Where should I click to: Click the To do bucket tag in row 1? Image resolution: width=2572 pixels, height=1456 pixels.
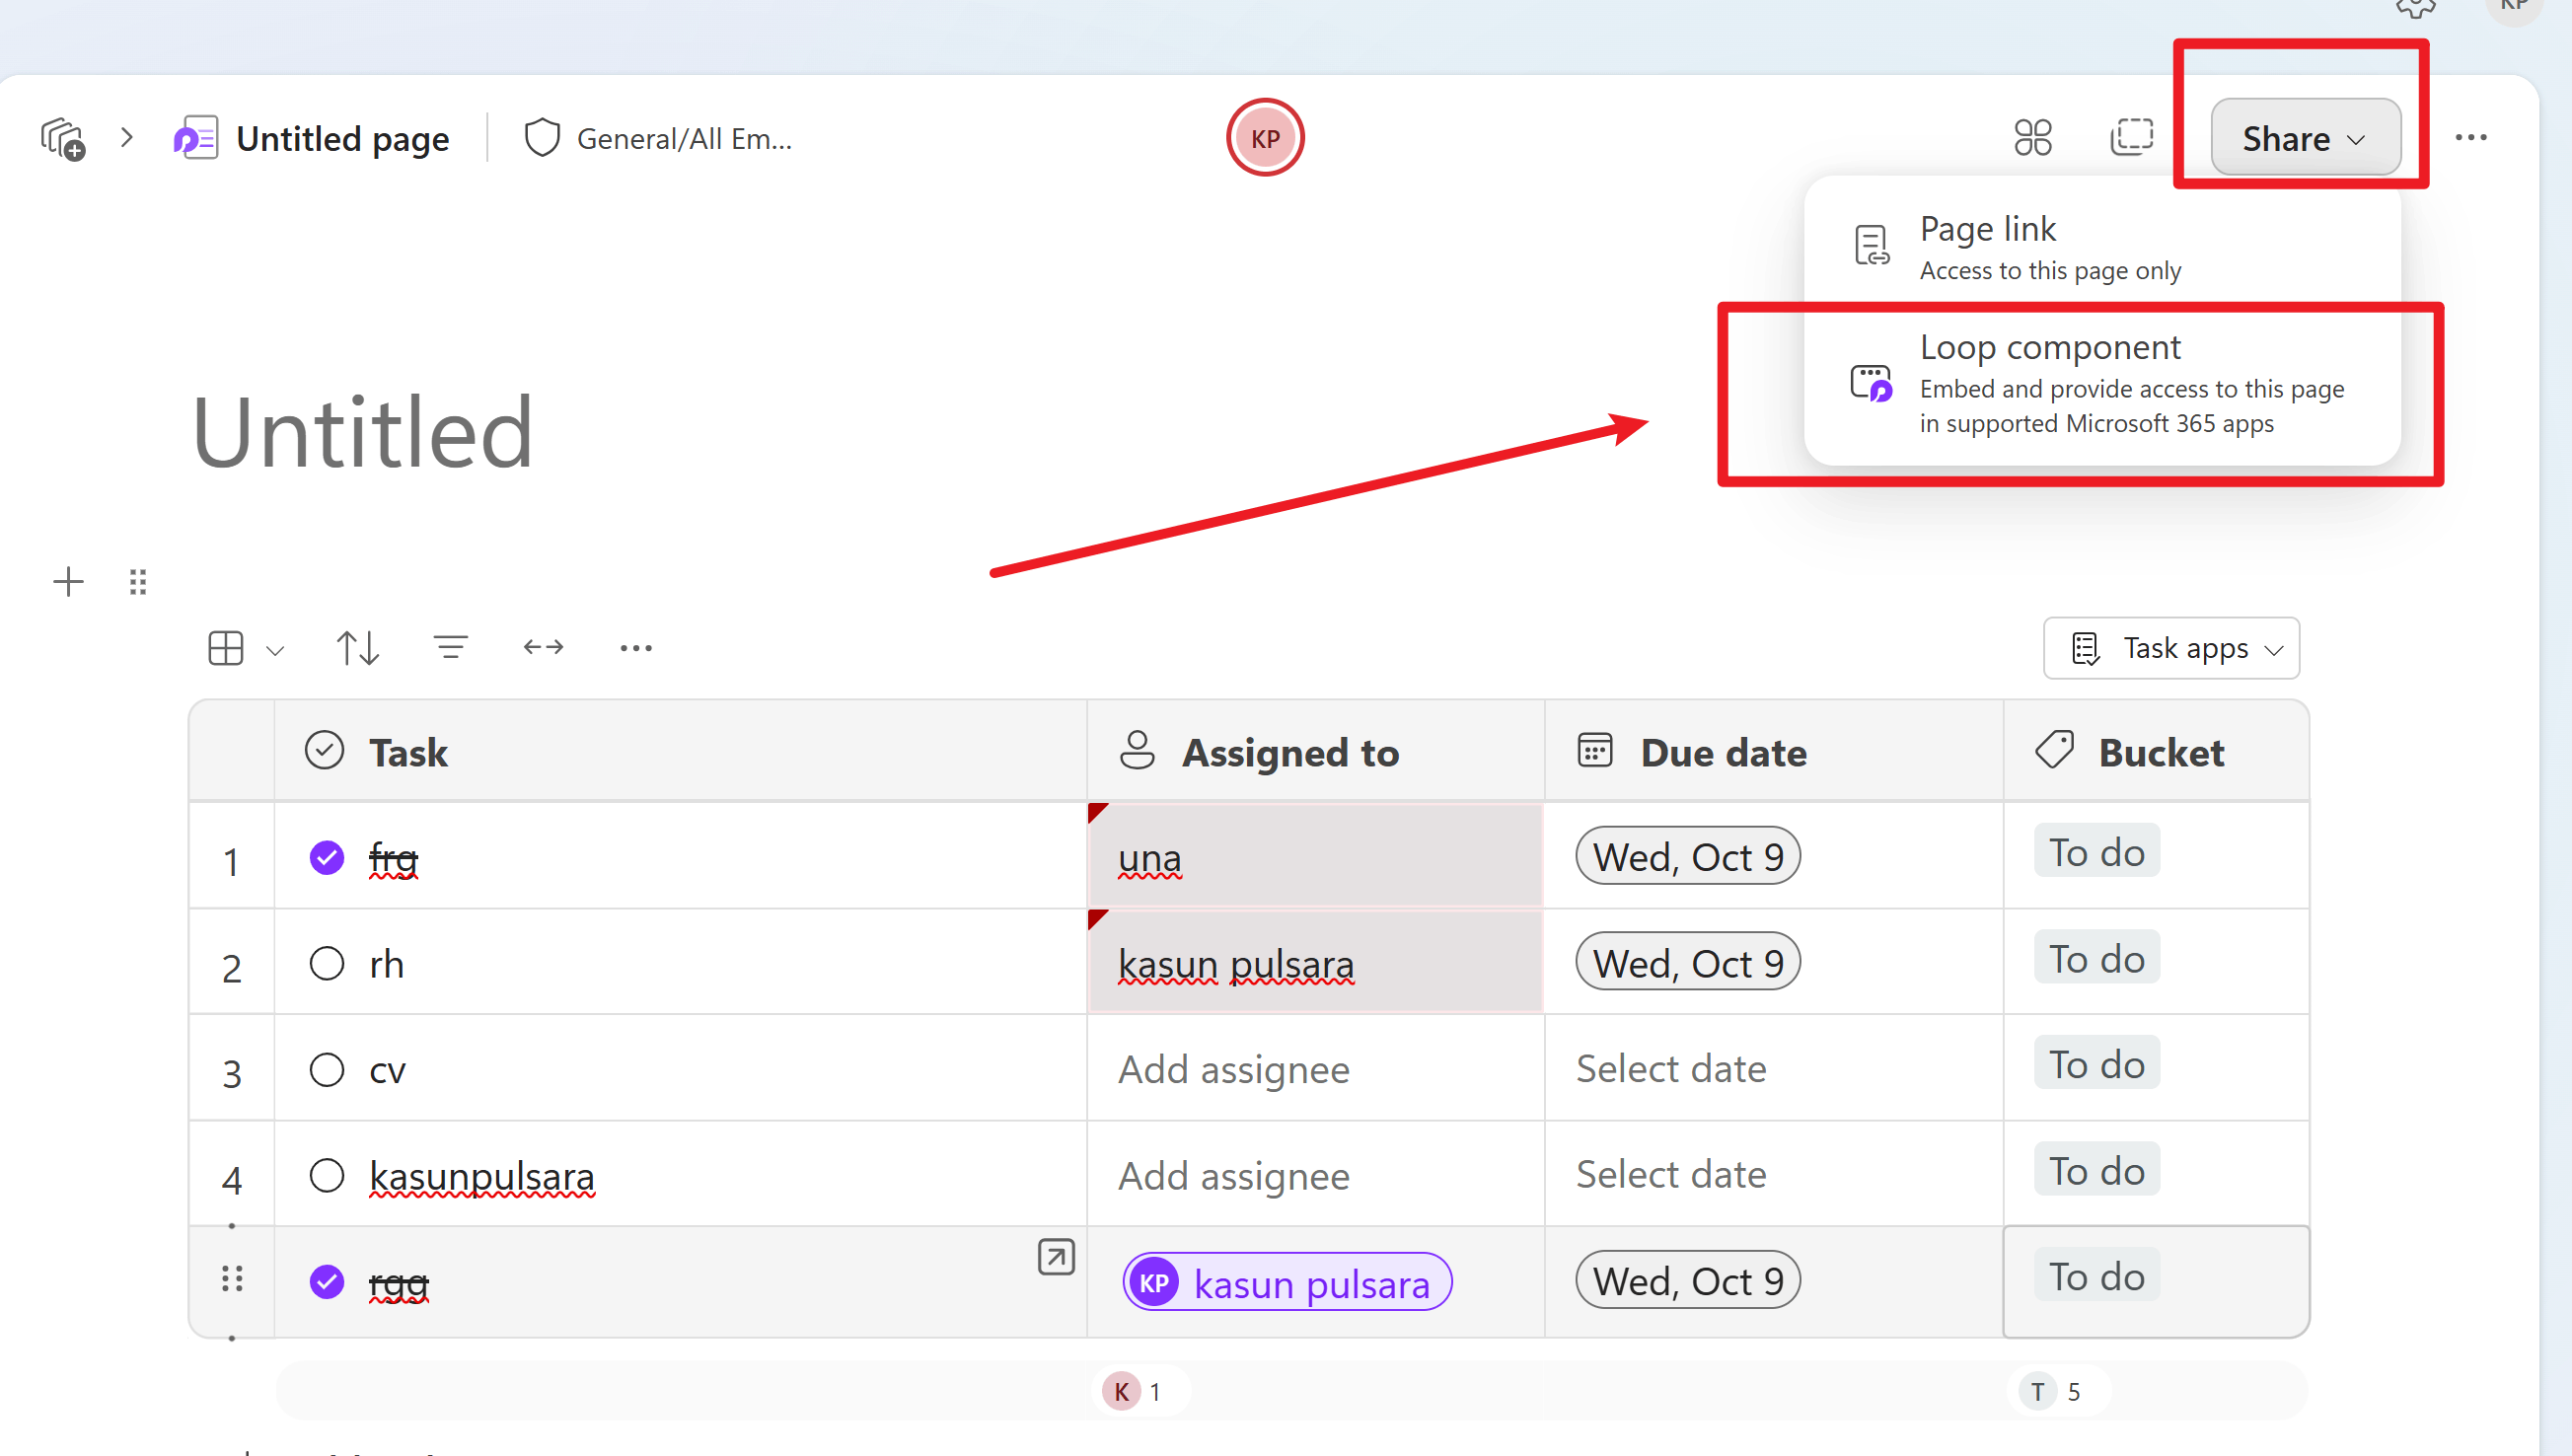(x=2096, y=853)
